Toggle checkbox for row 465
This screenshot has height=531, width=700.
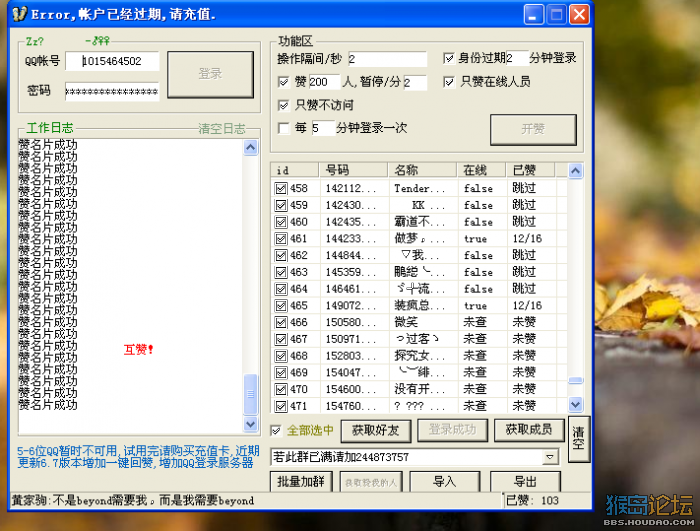tap(281, 306)
